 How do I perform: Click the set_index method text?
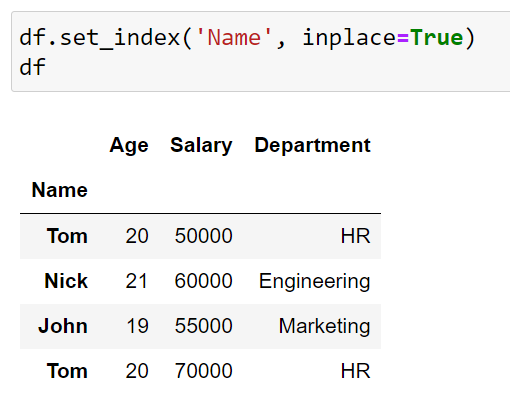[120, 38]
